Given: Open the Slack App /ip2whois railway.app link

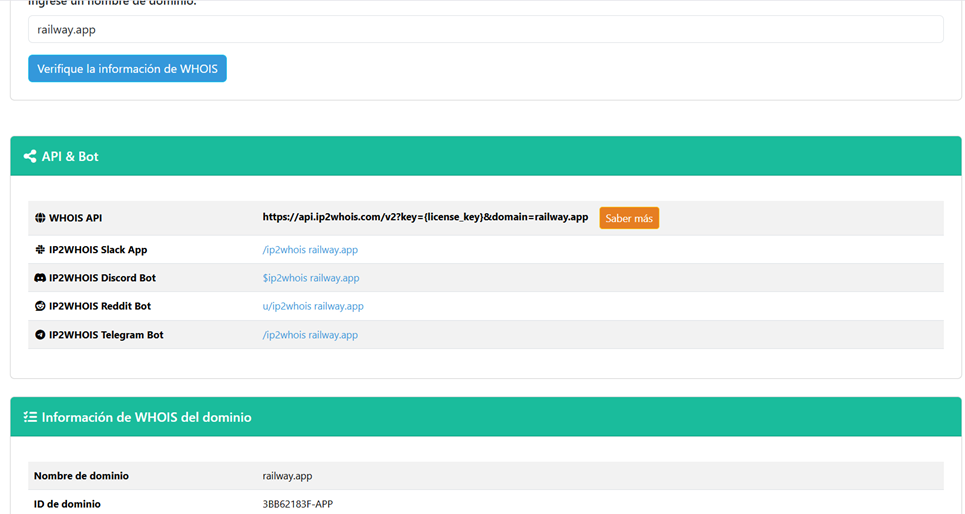Looking at the screenshot, I should (x=310, y=249).
